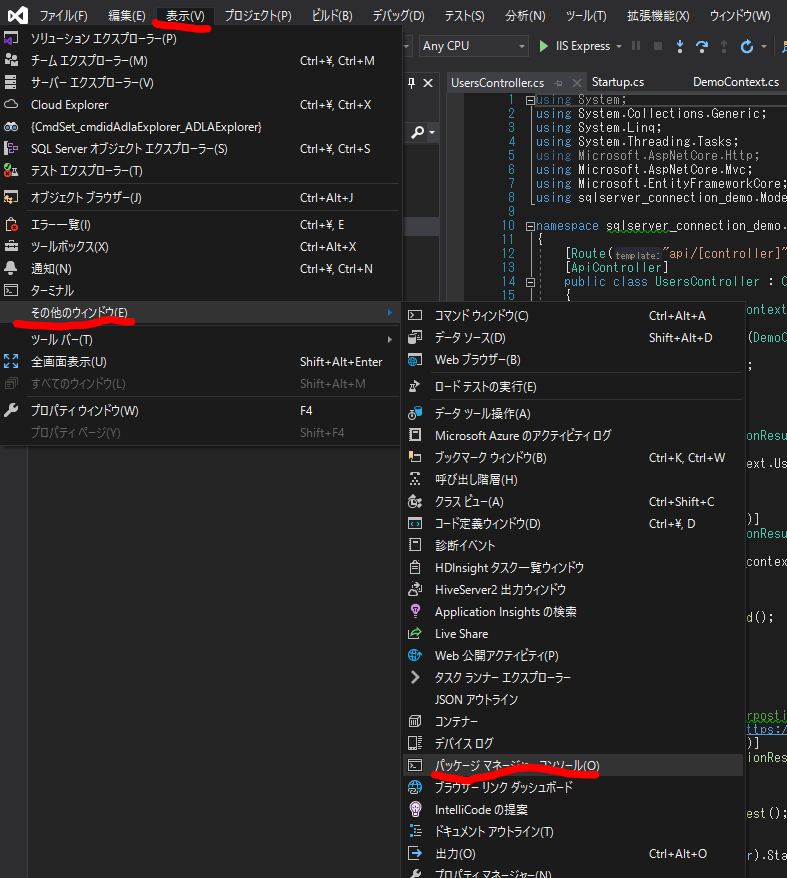
Task: Click the Error List (エラー一覧) icon
Action: click(x=11, y=225)
